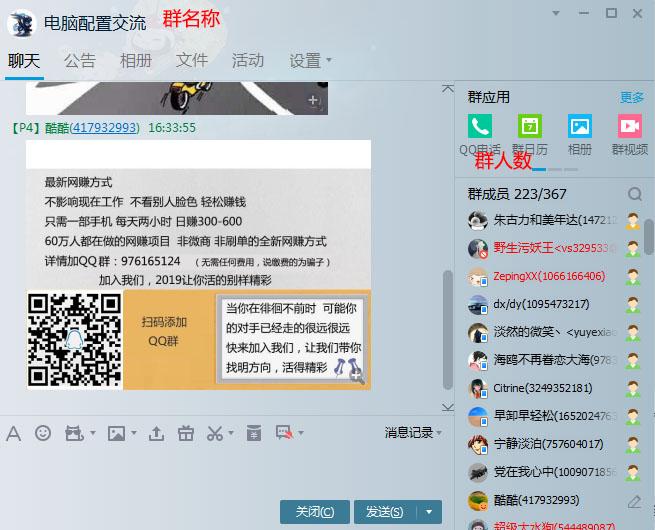The image size is (655, 530).
Task: Select member 早卸早轻松
Action: 554,416
